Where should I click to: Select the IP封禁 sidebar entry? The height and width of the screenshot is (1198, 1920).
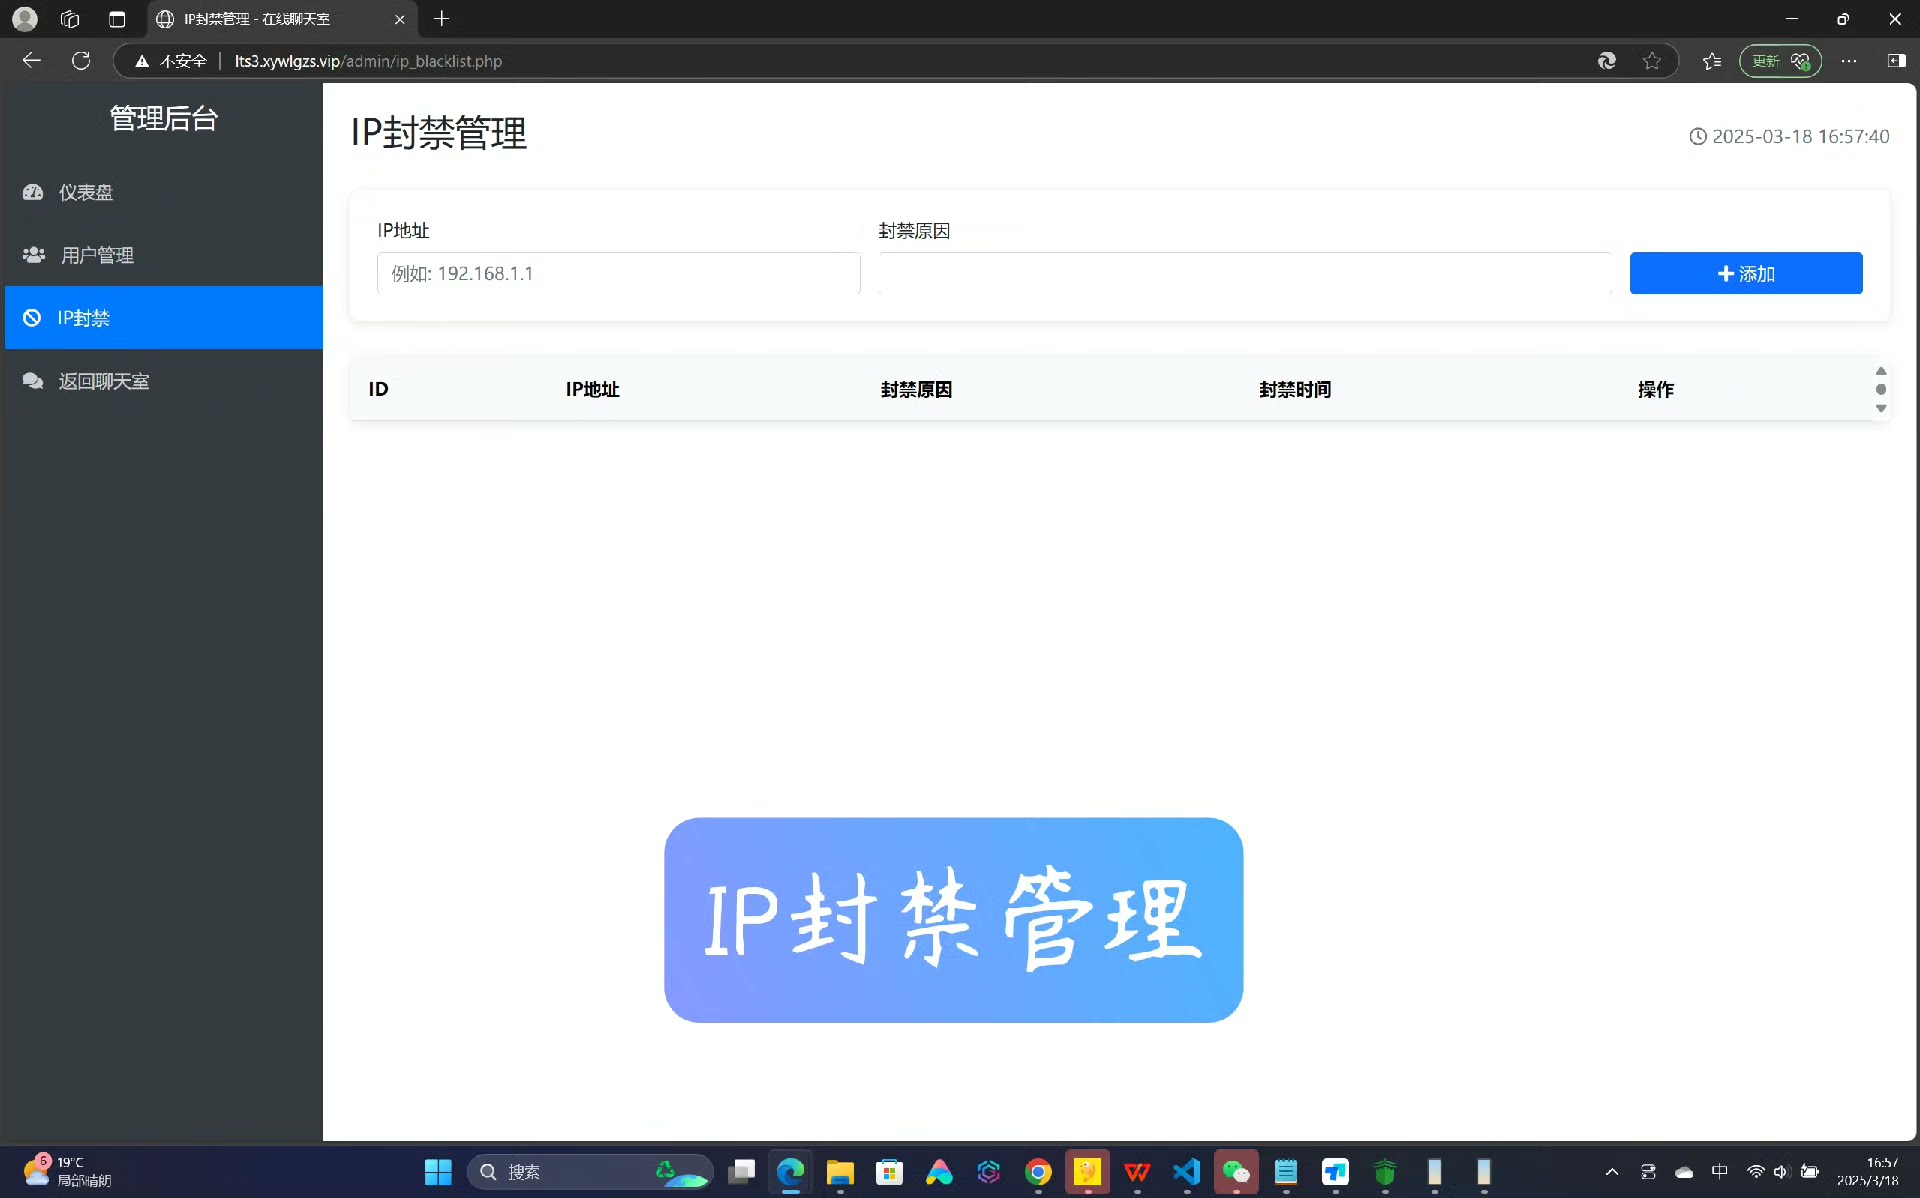click(83, 318)
